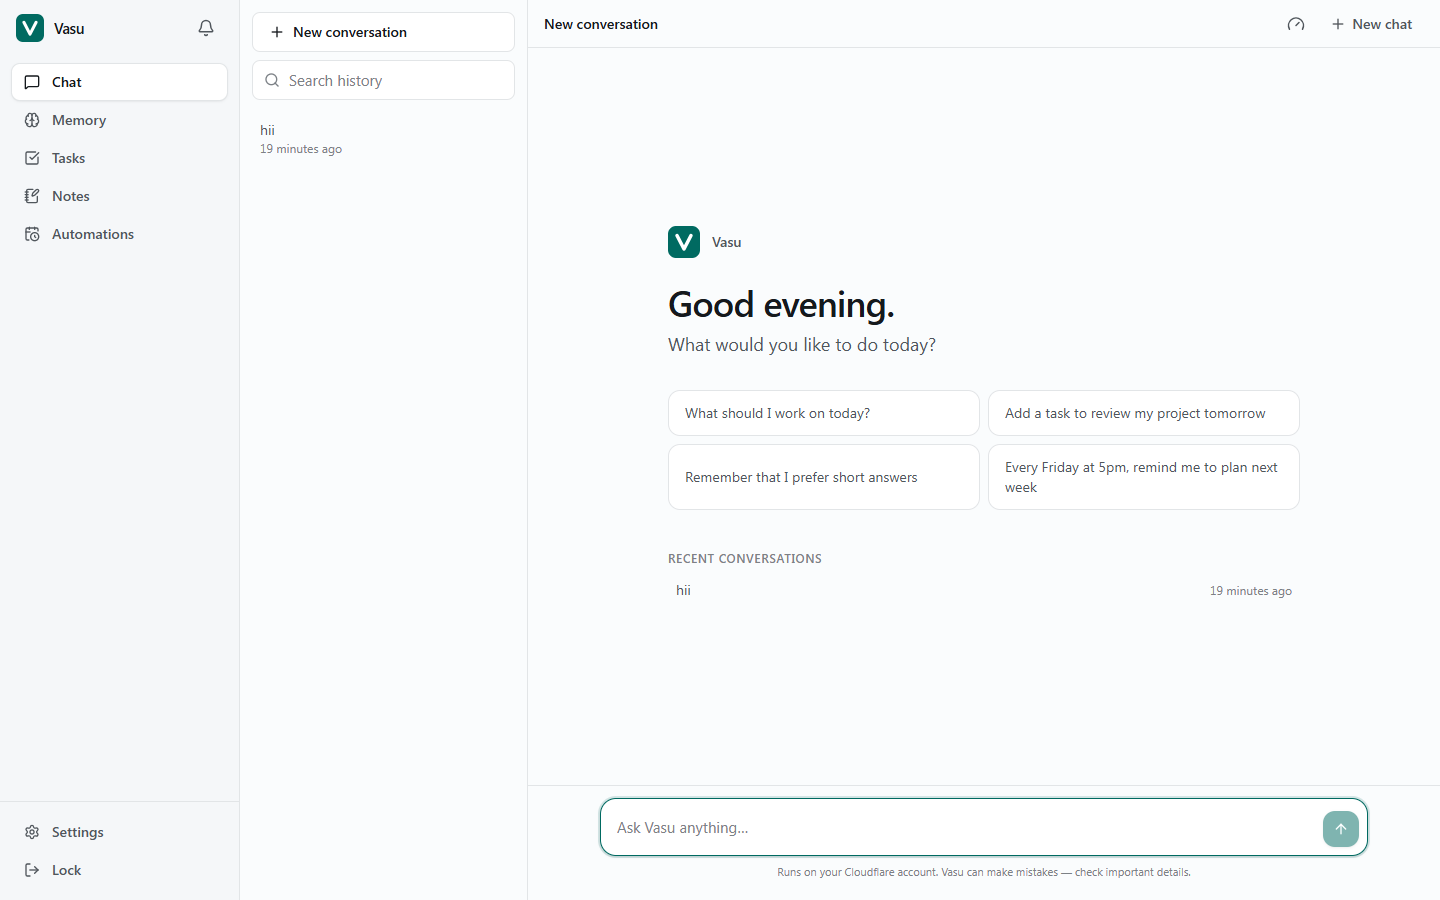Click the Vasu avatar above greeting
1440x900 pixels.
point(684,242)
